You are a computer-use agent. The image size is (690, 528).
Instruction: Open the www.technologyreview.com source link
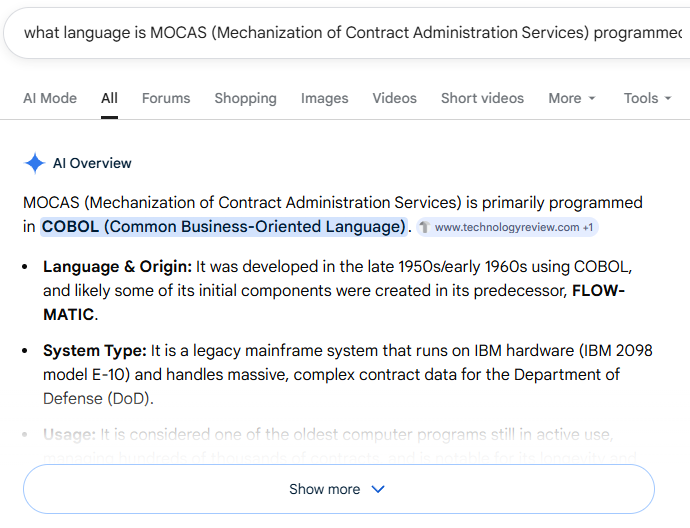(506, 227)
